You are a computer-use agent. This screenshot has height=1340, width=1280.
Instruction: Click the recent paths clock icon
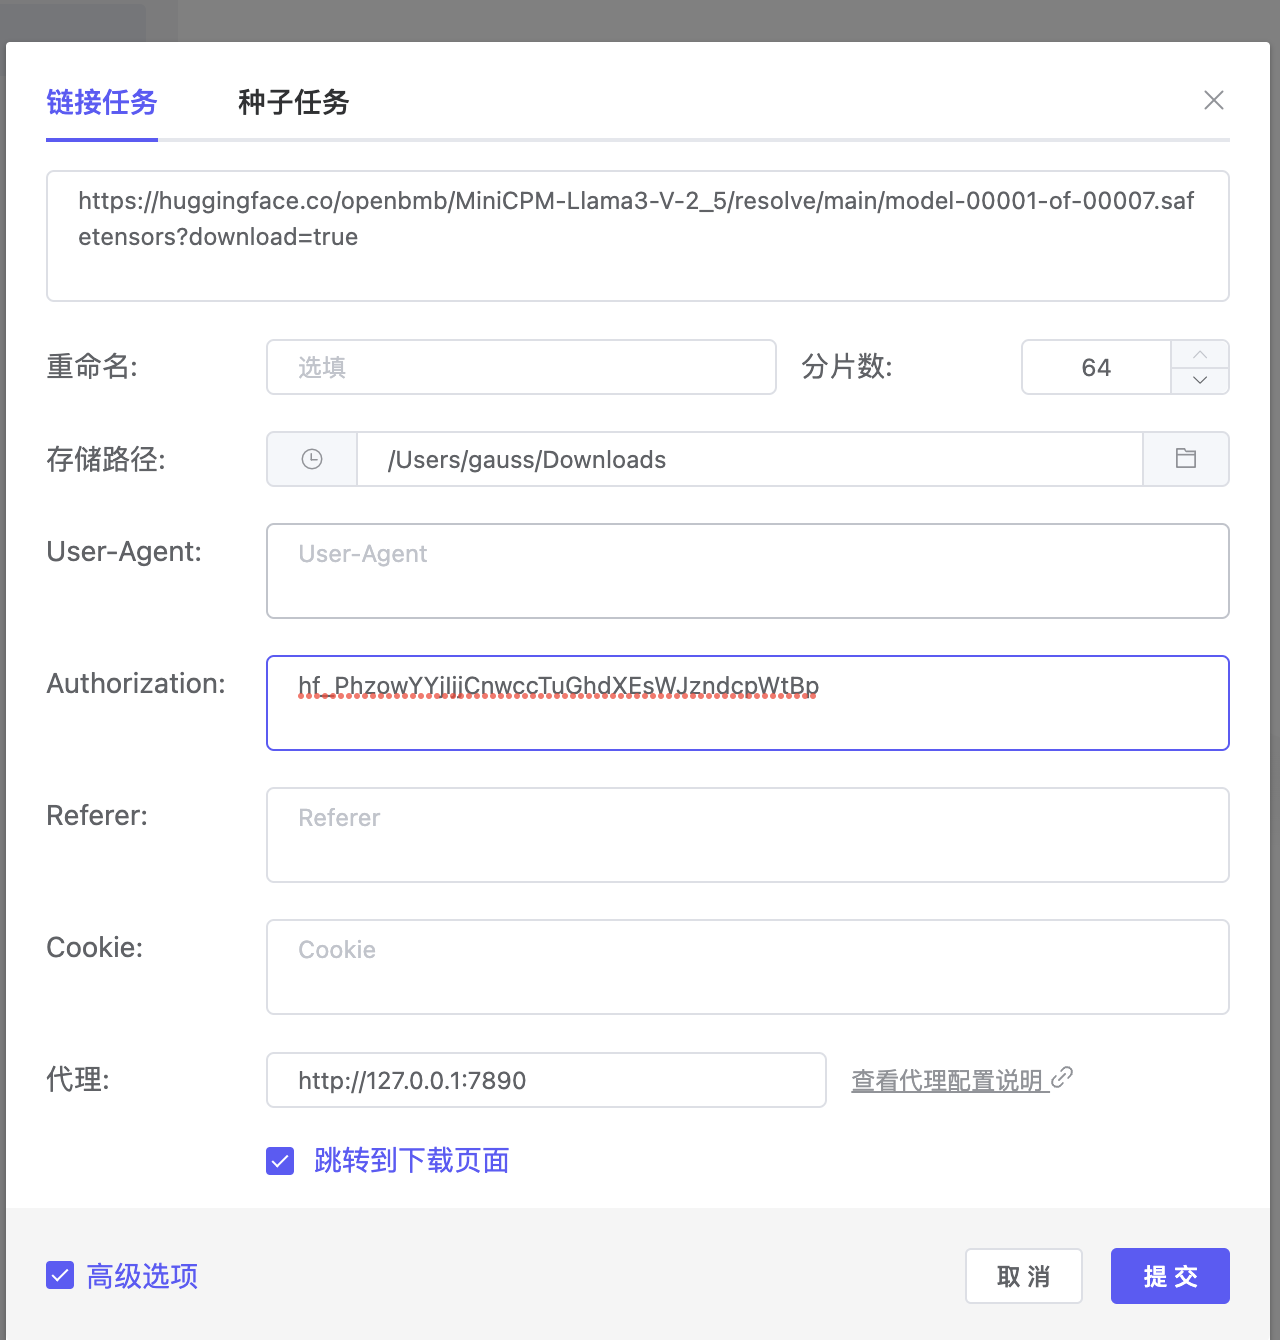pos(312,459)
